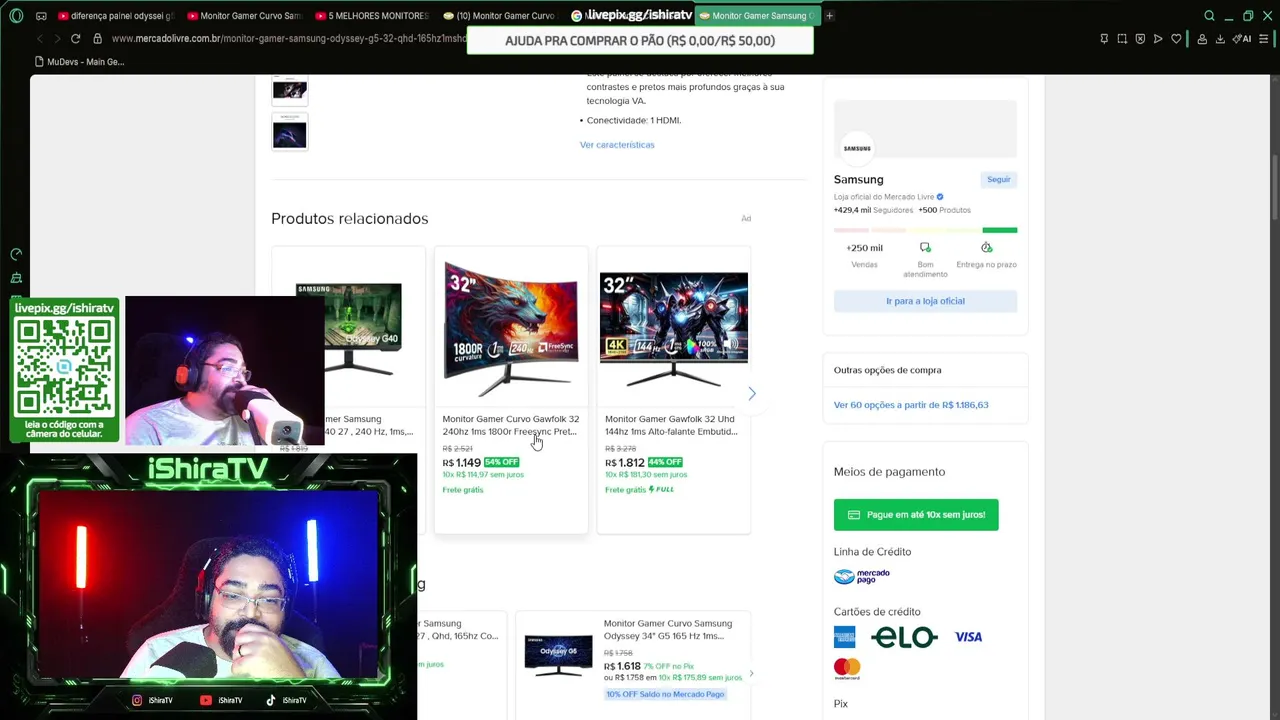Image resolution: width=1280 pixels, height=720 pixels.
Task: Open 'Ver 60 opções' purchase link
Action: click(911, 405)
